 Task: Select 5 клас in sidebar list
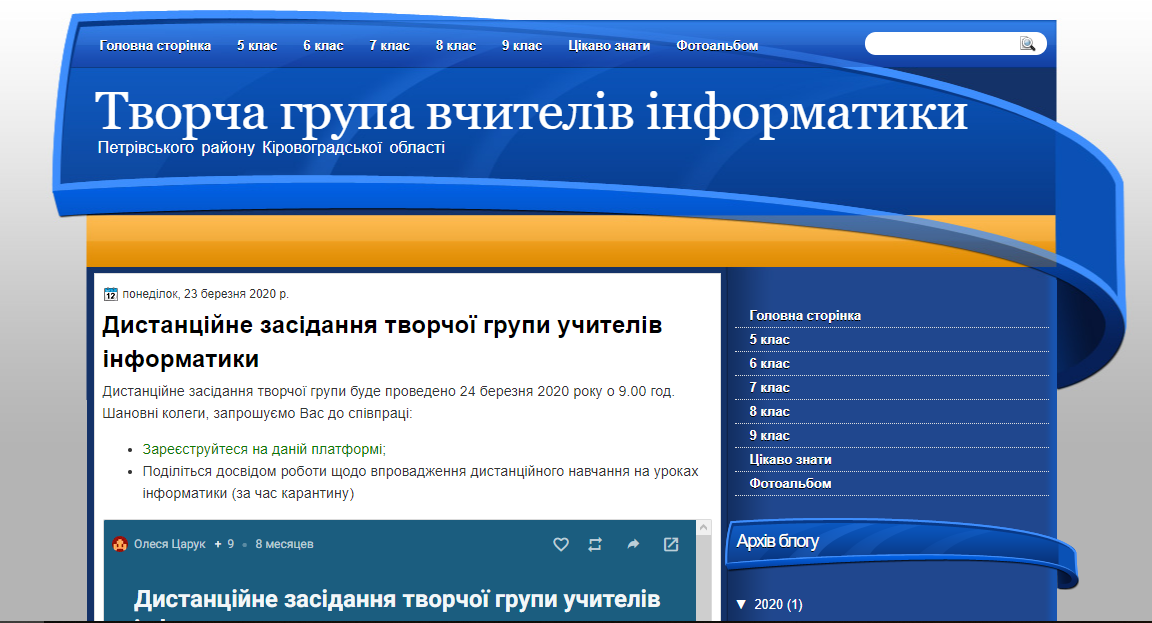click(x=769, y=339)
